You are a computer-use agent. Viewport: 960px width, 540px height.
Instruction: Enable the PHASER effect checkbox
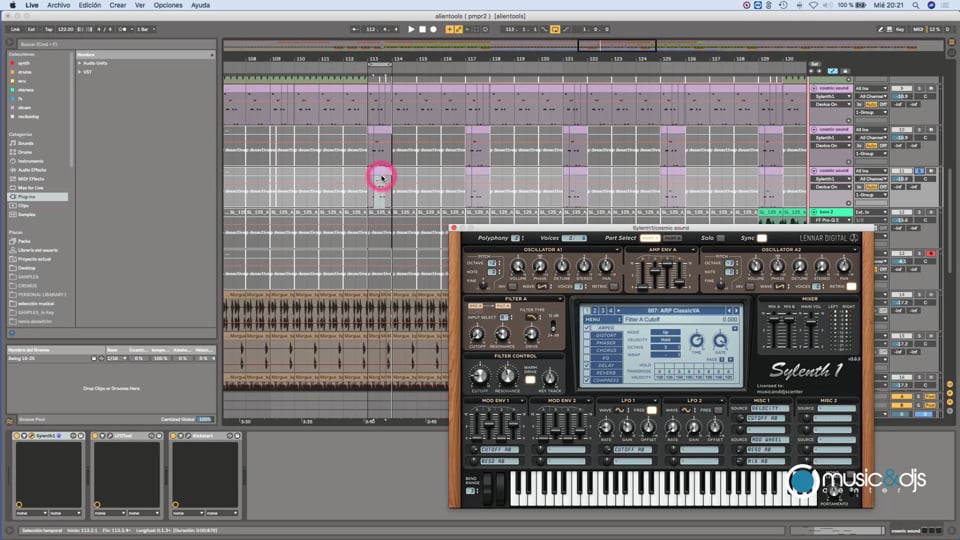588,343
